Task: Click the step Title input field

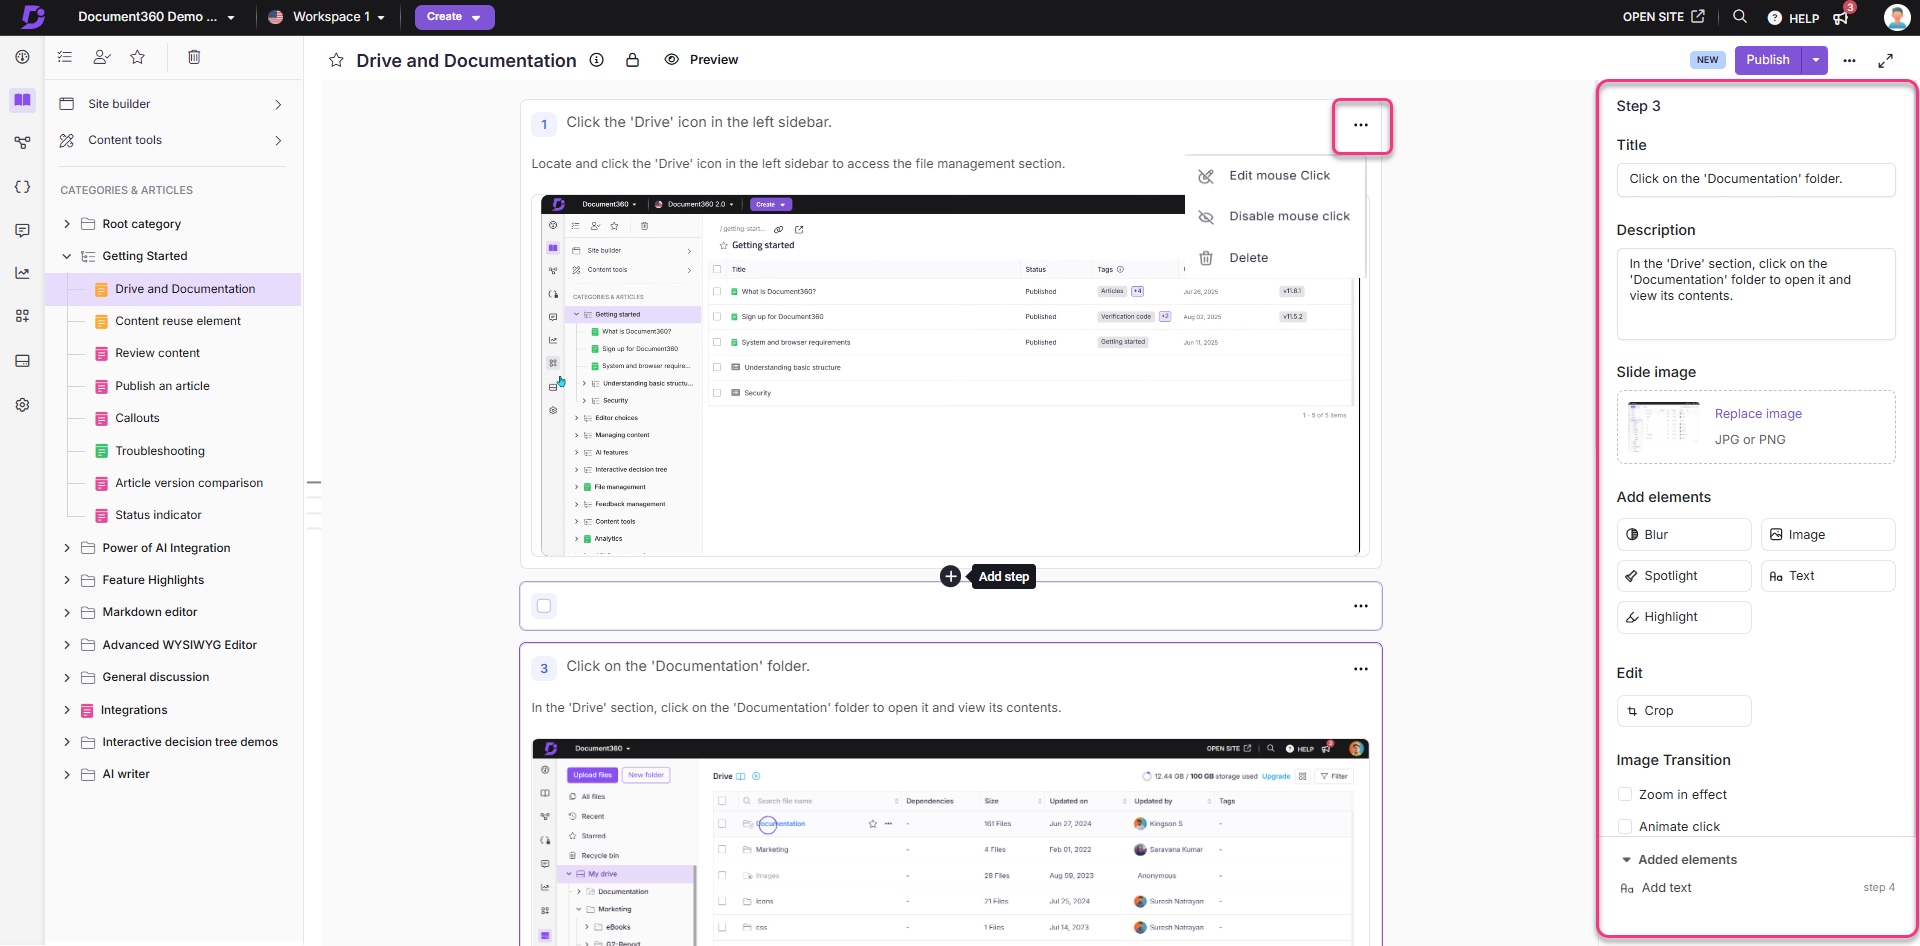Action: pyautogui.click(x=1756, y=180)
